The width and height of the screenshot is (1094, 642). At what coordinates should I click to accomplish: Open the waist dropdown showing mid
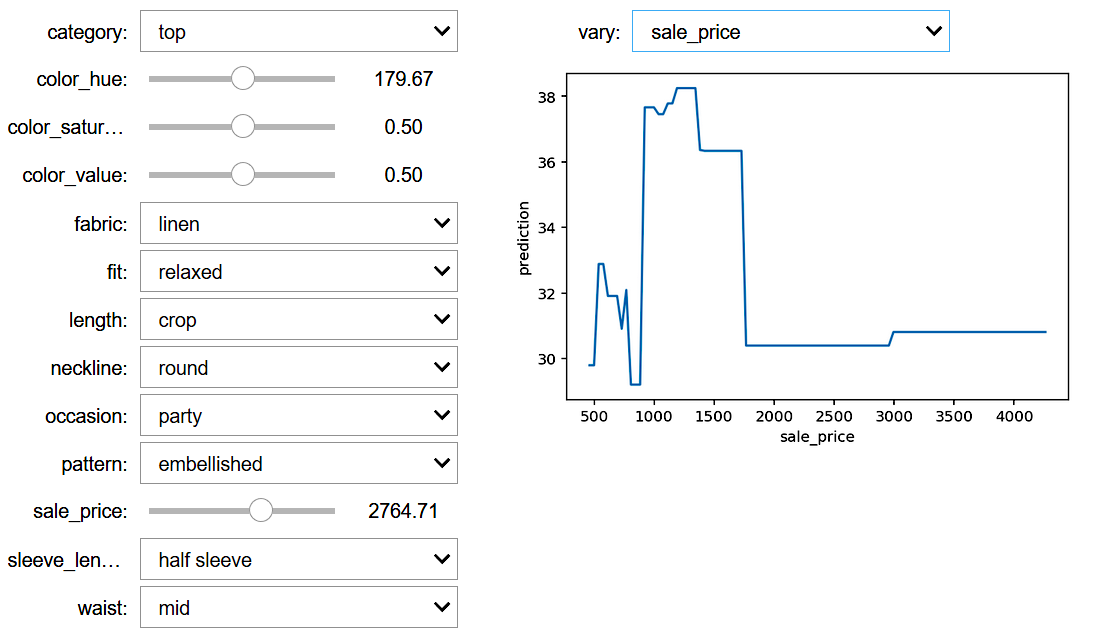(298, 608)
